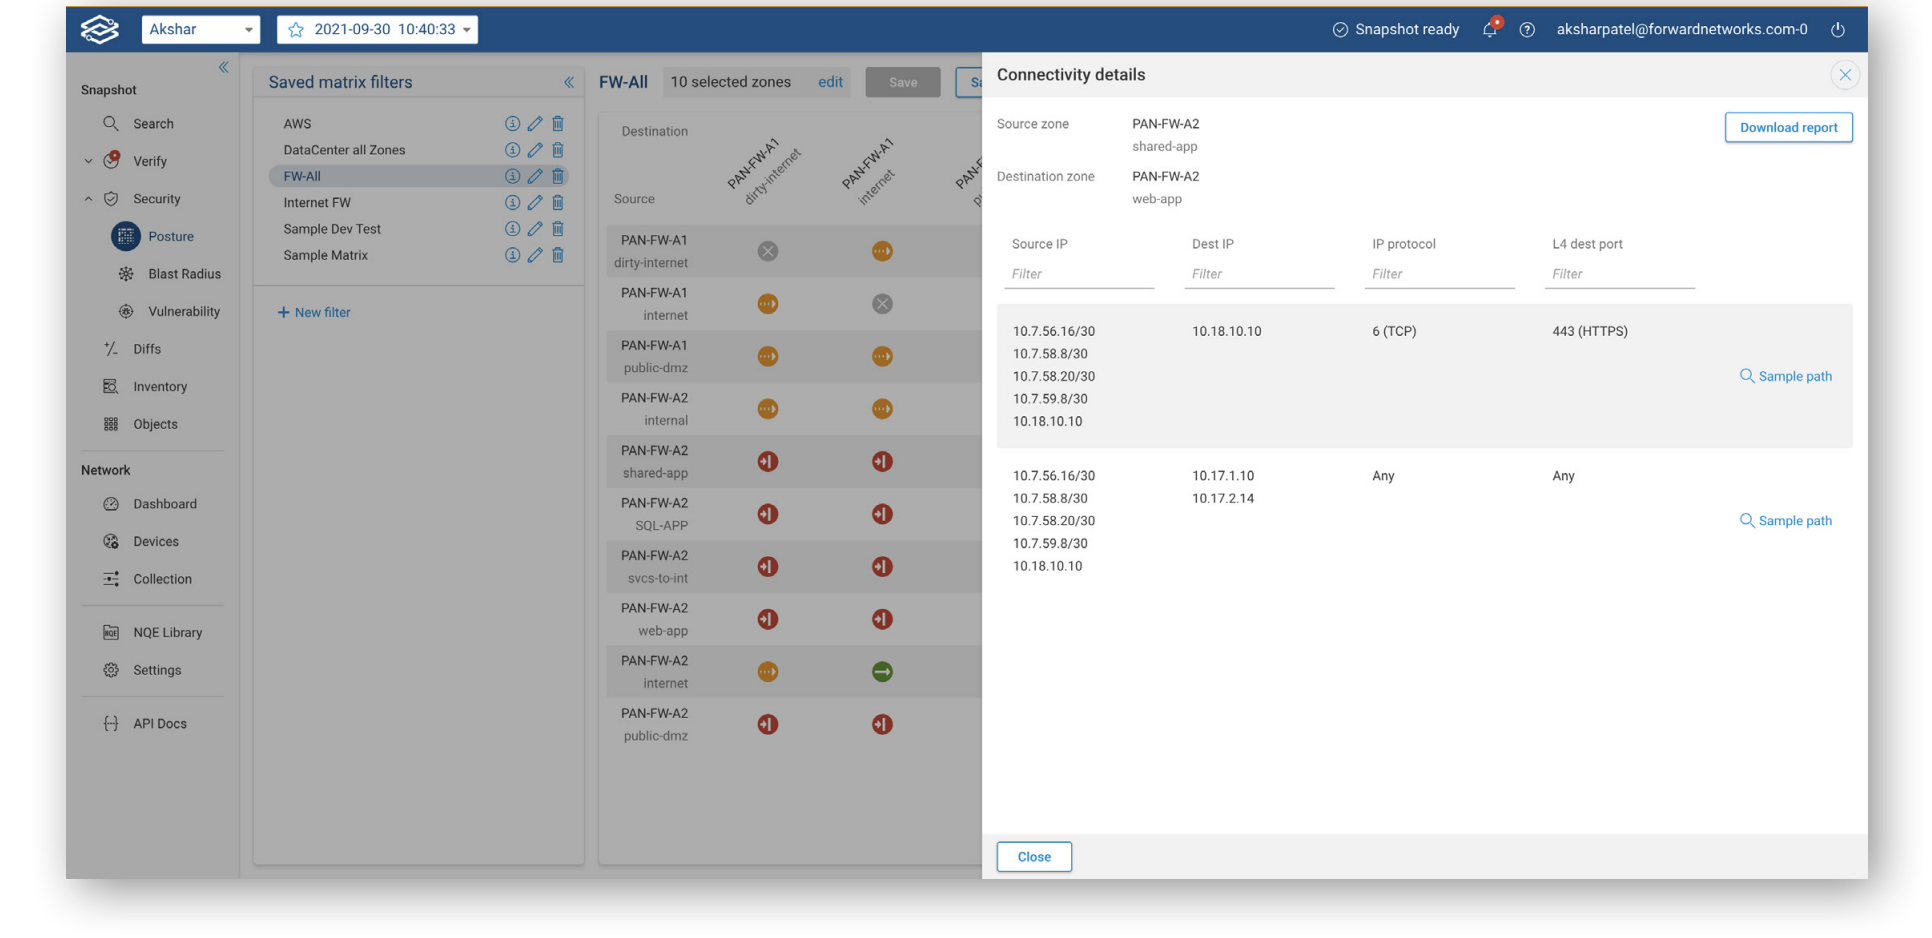Screen dimensions: 1932x938
Task: Go to NQE Library page
Action: coord(167,632)
